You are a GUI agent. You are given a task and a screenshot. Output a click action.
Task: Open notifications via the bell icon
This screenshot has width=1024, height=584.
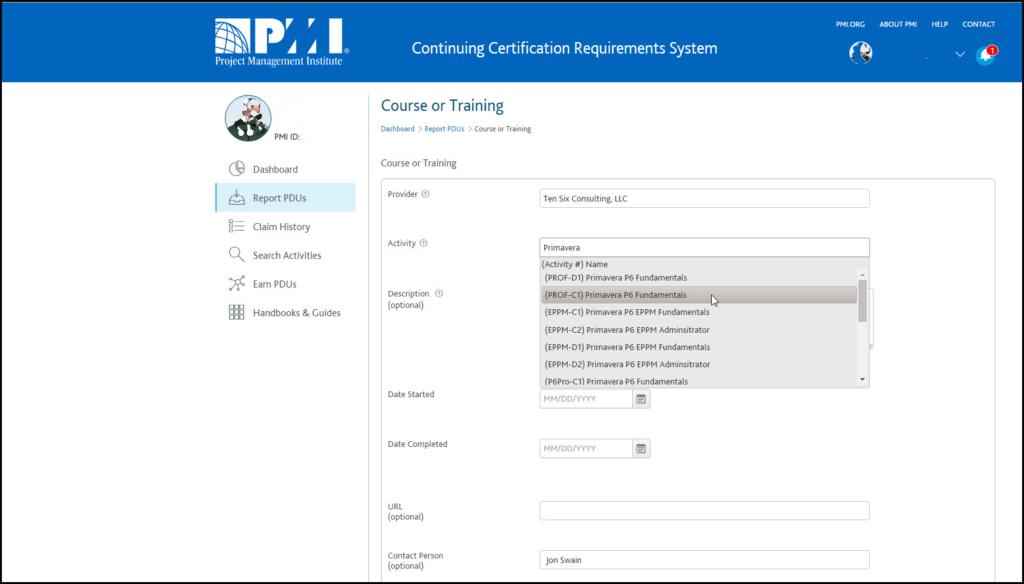pyautogui.click(x=986, y=56)
